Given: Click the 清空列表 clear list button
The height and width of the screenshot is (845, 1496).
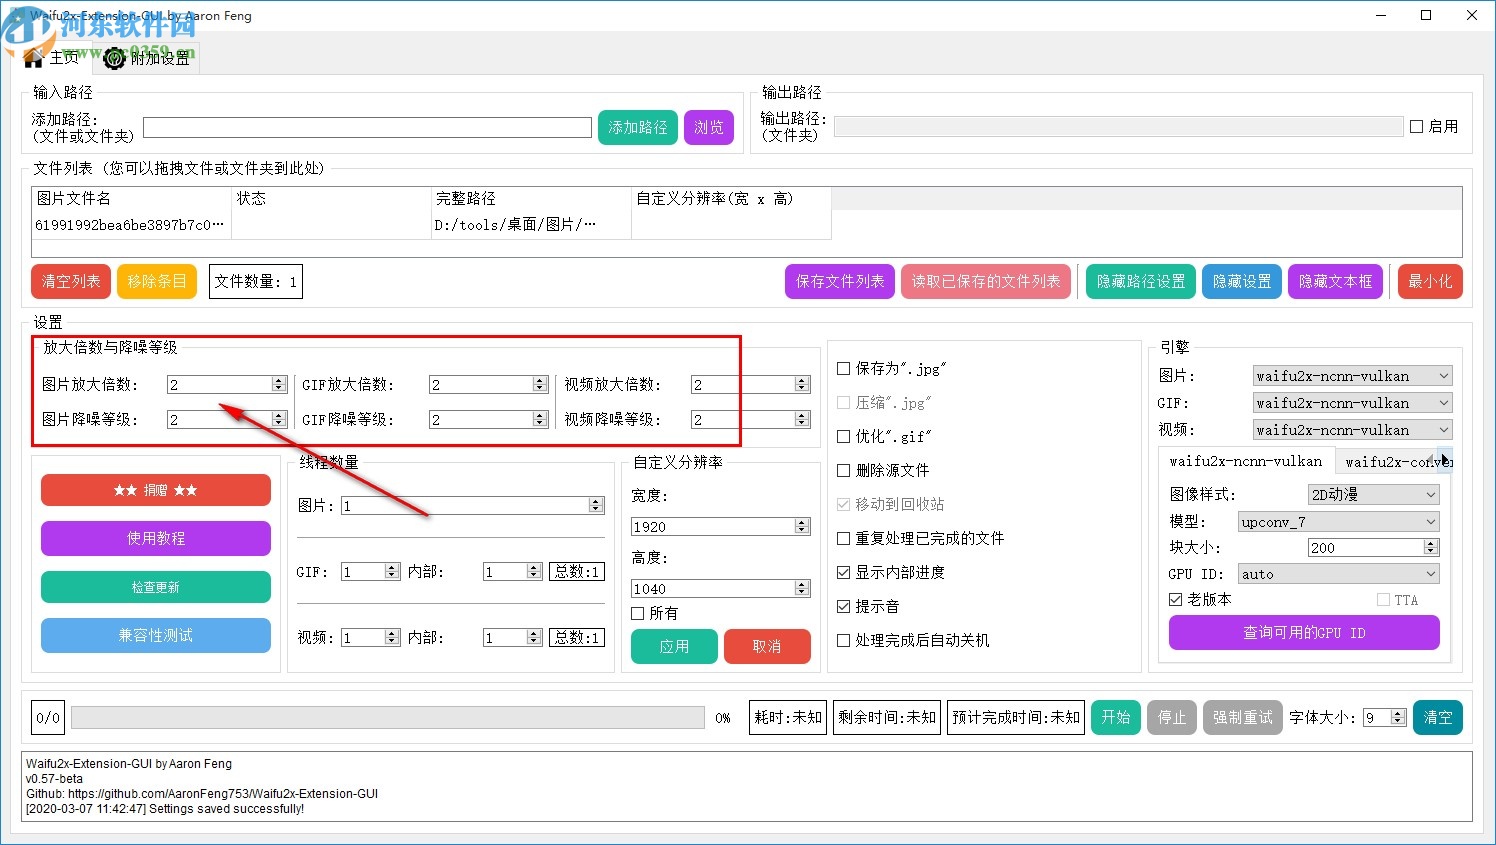Looking at the screenshot, I should coord(70,281).
